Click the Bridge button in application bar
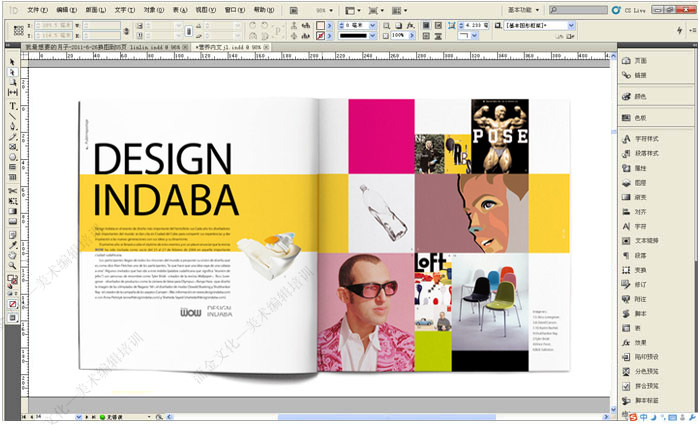The height and width of the screenshot is (425, 700). point(293,10)
